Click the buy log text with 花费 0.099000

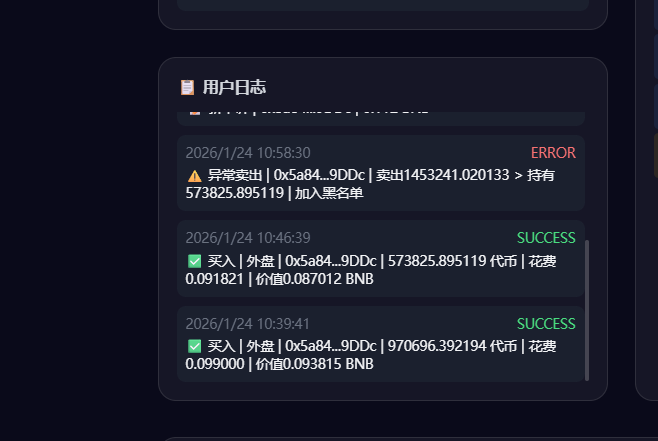coord(371,355)
